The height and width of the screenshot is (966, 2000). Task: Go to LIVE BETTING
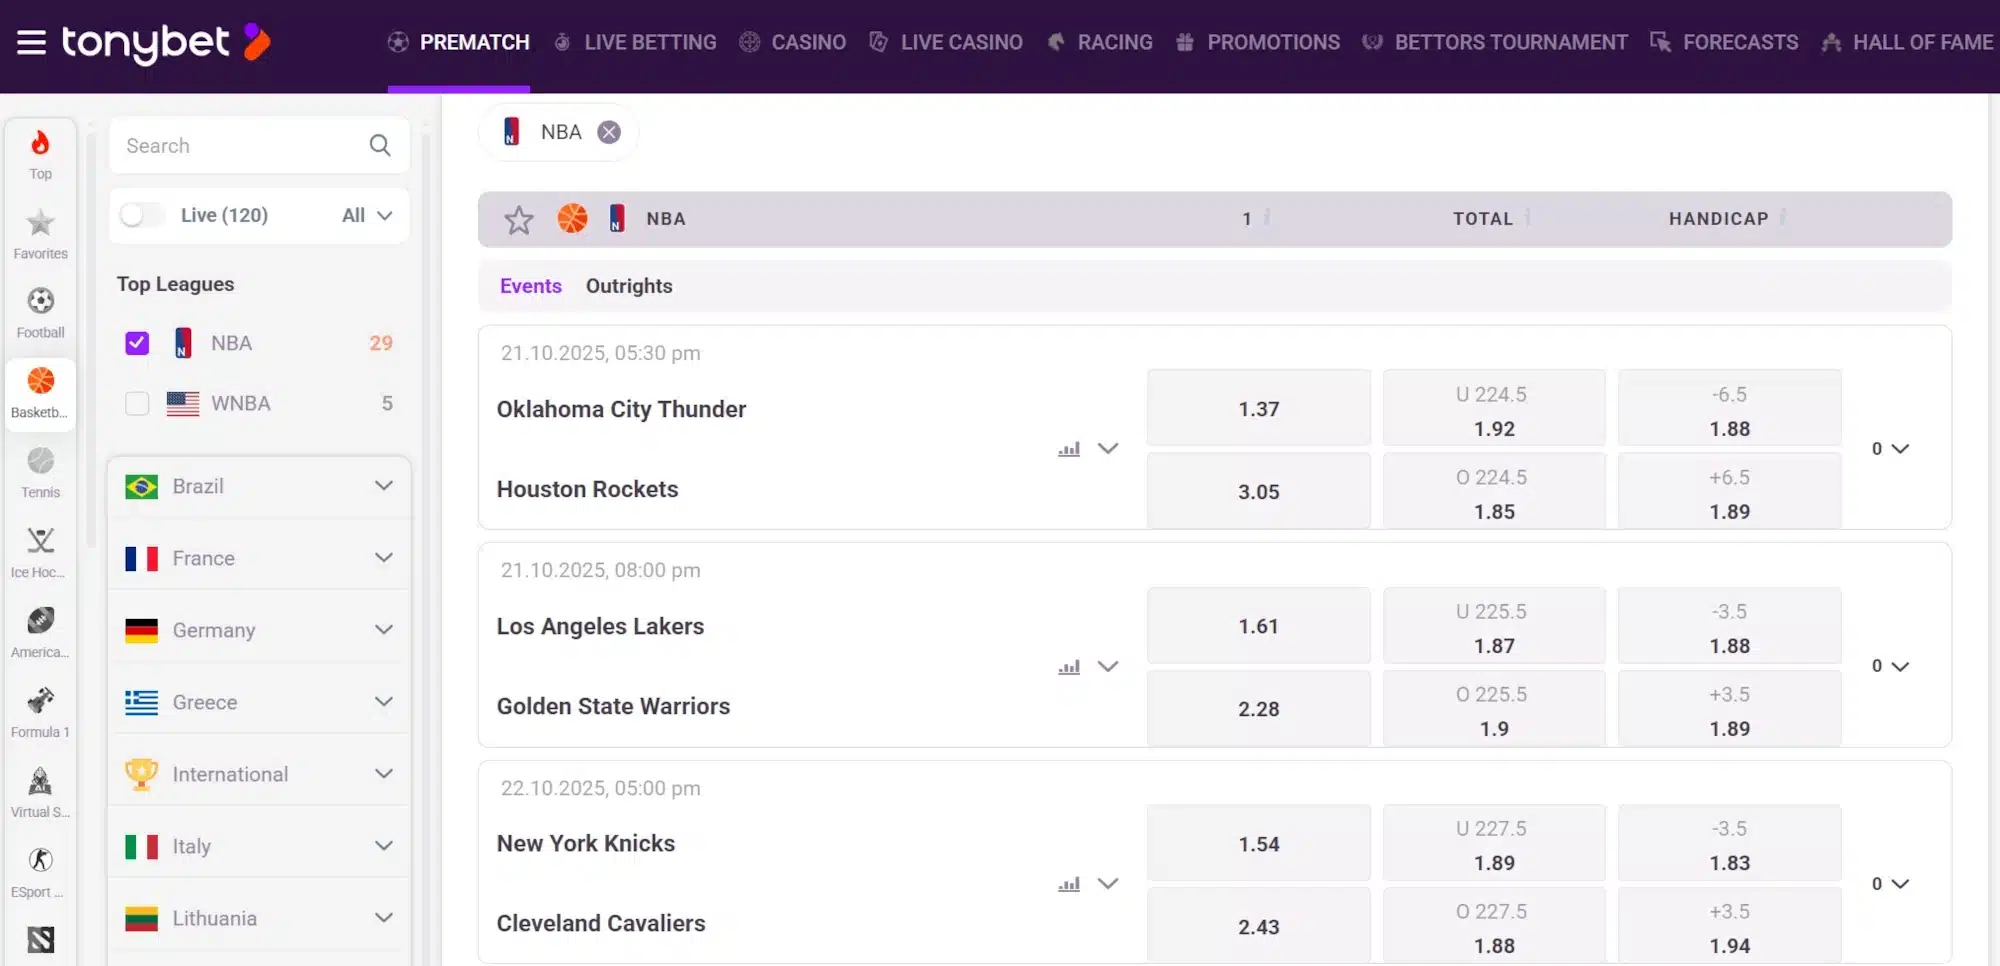pos(635,42)
